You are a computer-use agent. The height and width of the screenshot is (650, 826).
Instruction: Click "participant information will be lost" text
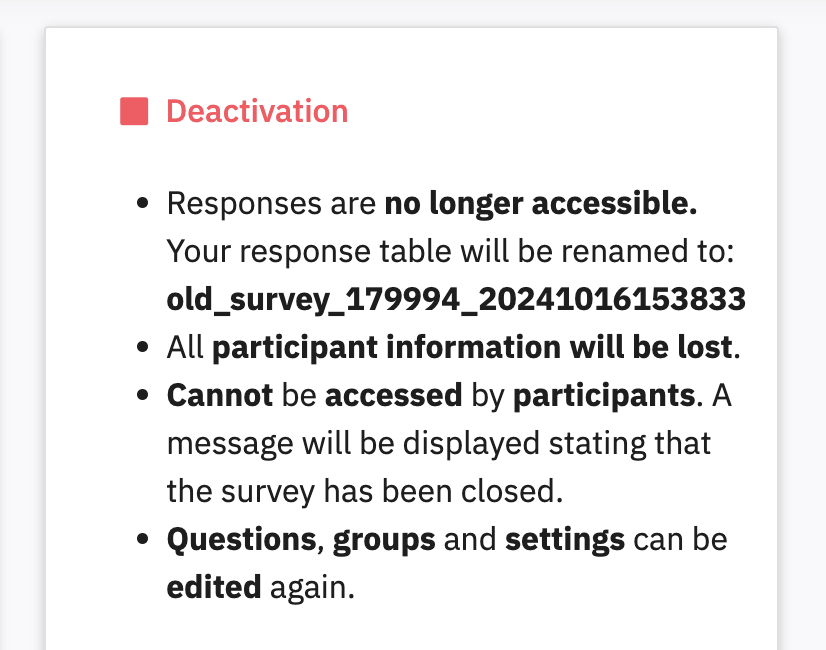472,347
